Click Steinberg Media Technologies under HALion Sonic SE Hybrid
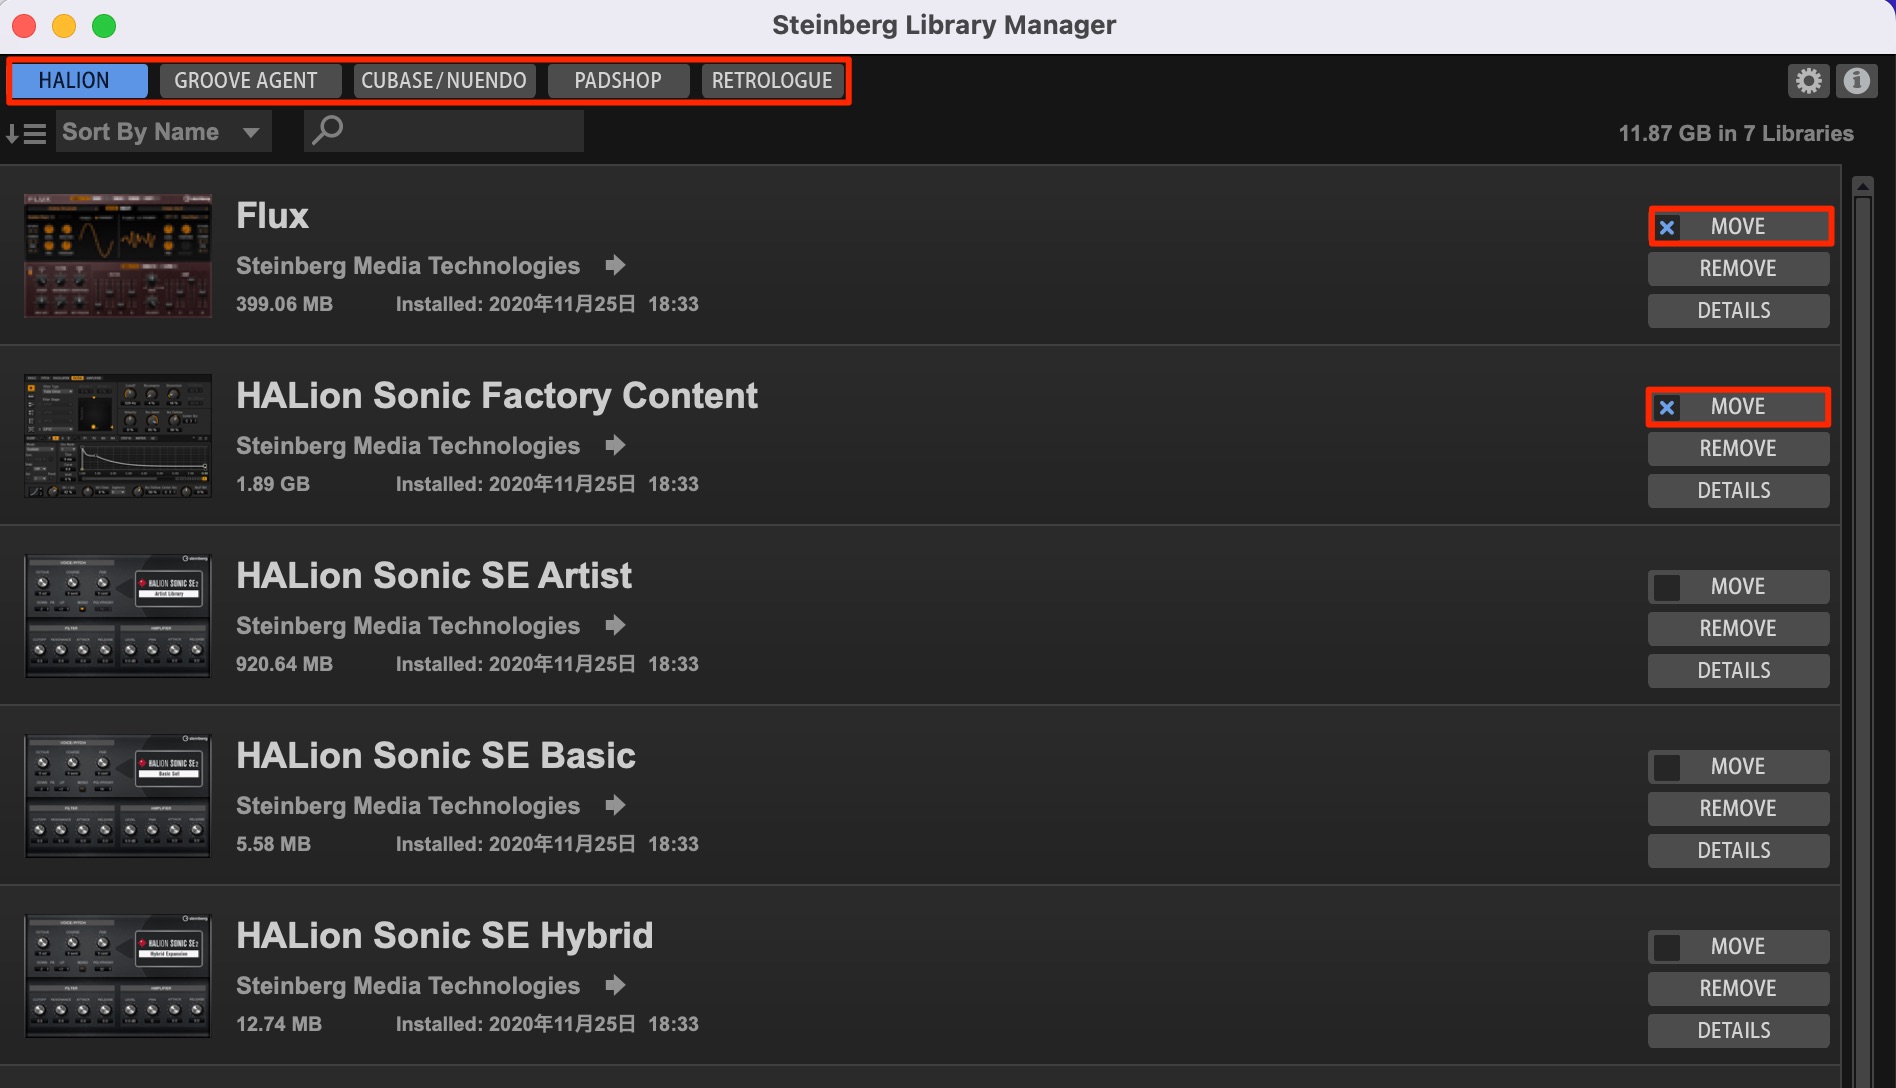The image size is (1896, 1088). [x=408, y=986]
